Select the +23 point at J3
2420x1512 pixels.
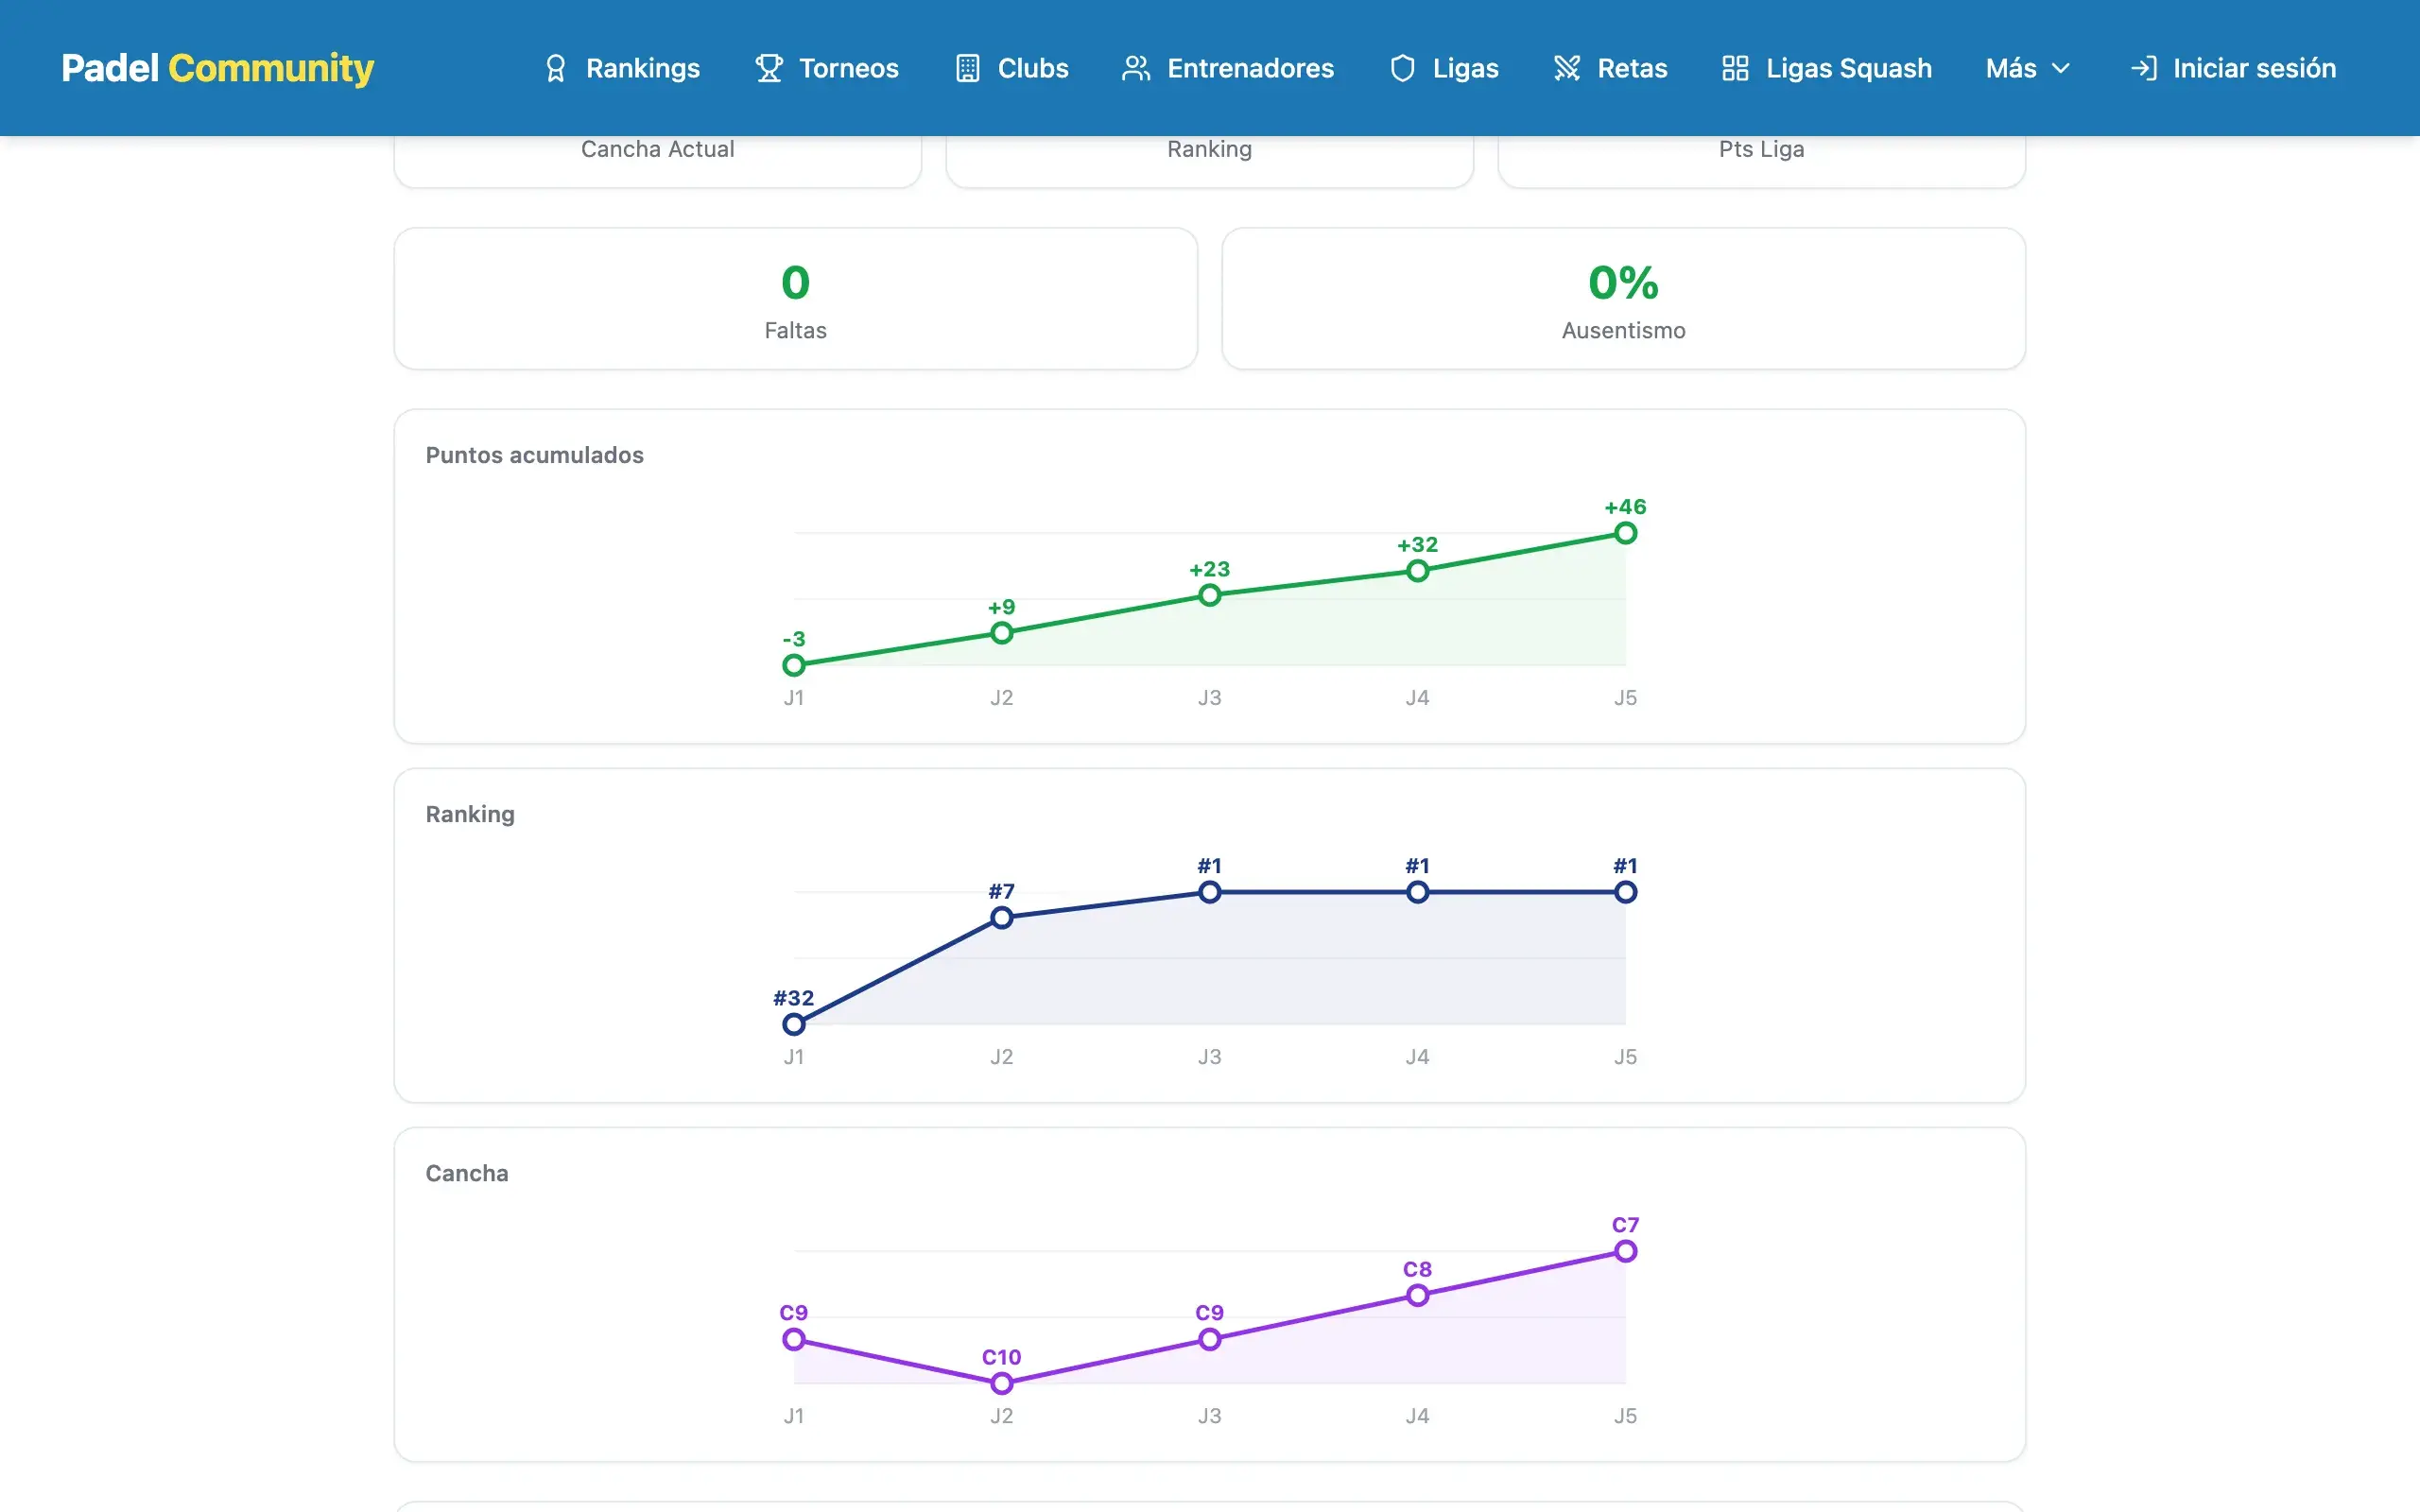[x=1210, y=595]
